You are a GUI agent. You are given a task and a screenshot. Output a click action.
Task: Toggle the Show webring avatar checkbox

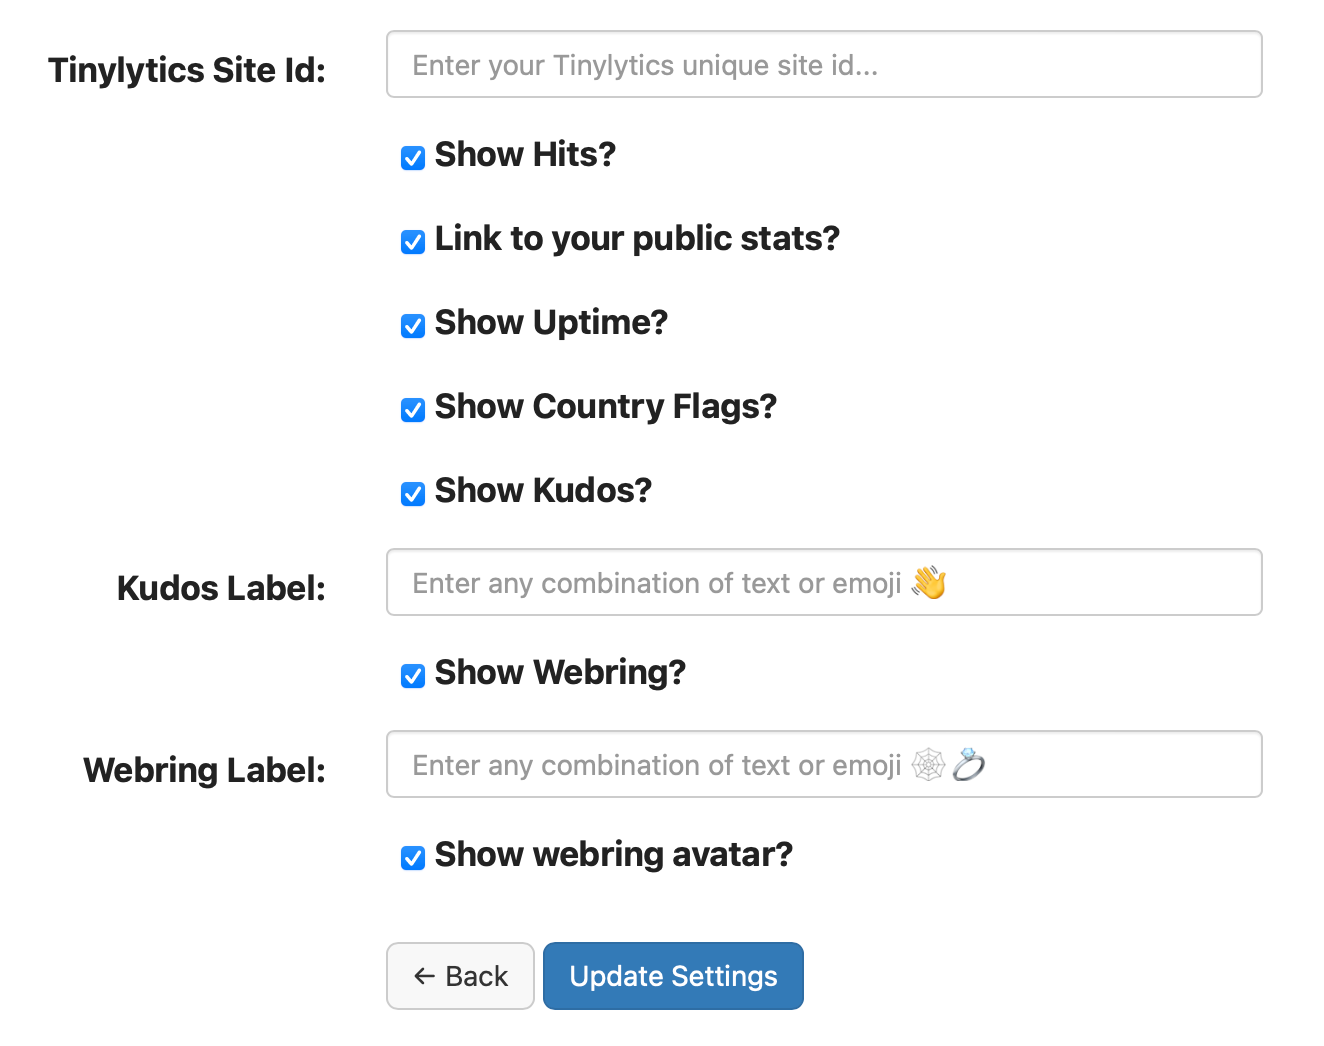tap(413, 858)
